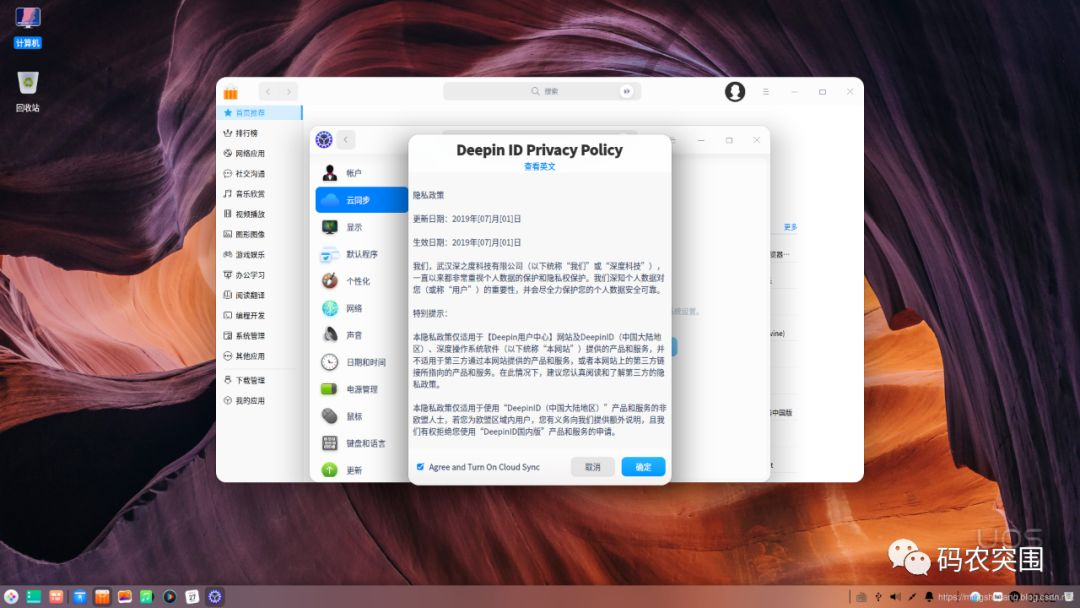Open 排行榜 in the App Store sidebar
The image size is (1080, 608).
point(260,133)
